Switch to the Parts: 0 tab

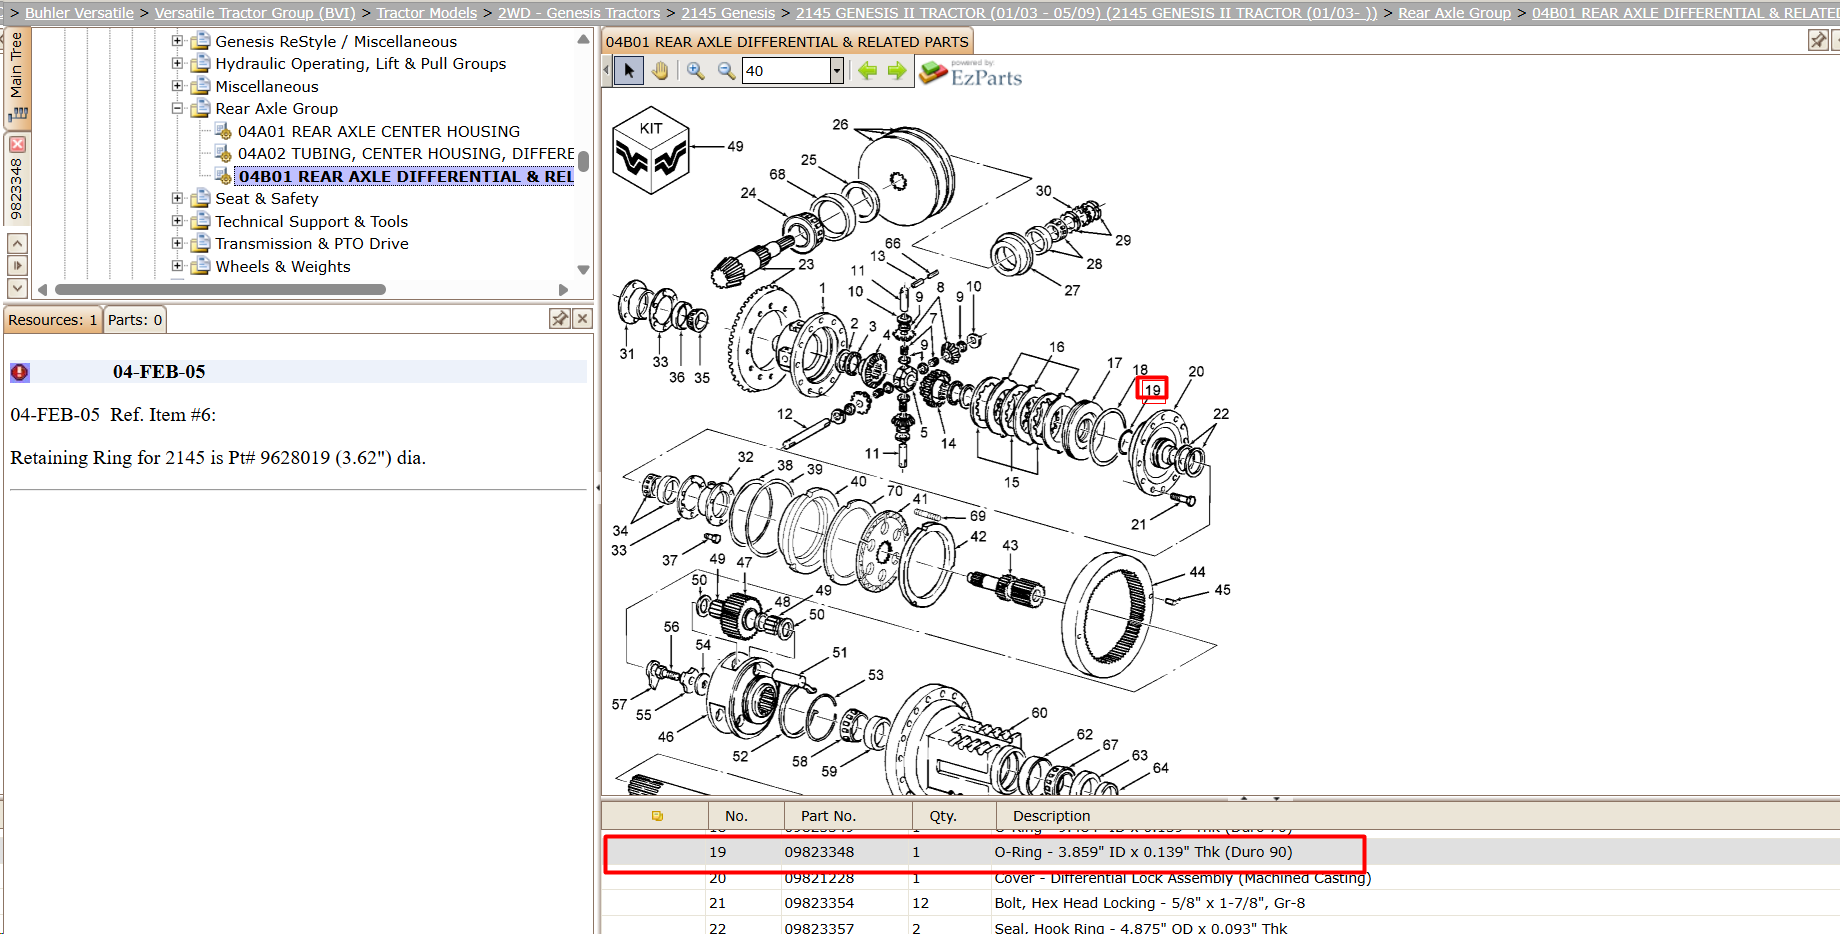coord(135,320)
